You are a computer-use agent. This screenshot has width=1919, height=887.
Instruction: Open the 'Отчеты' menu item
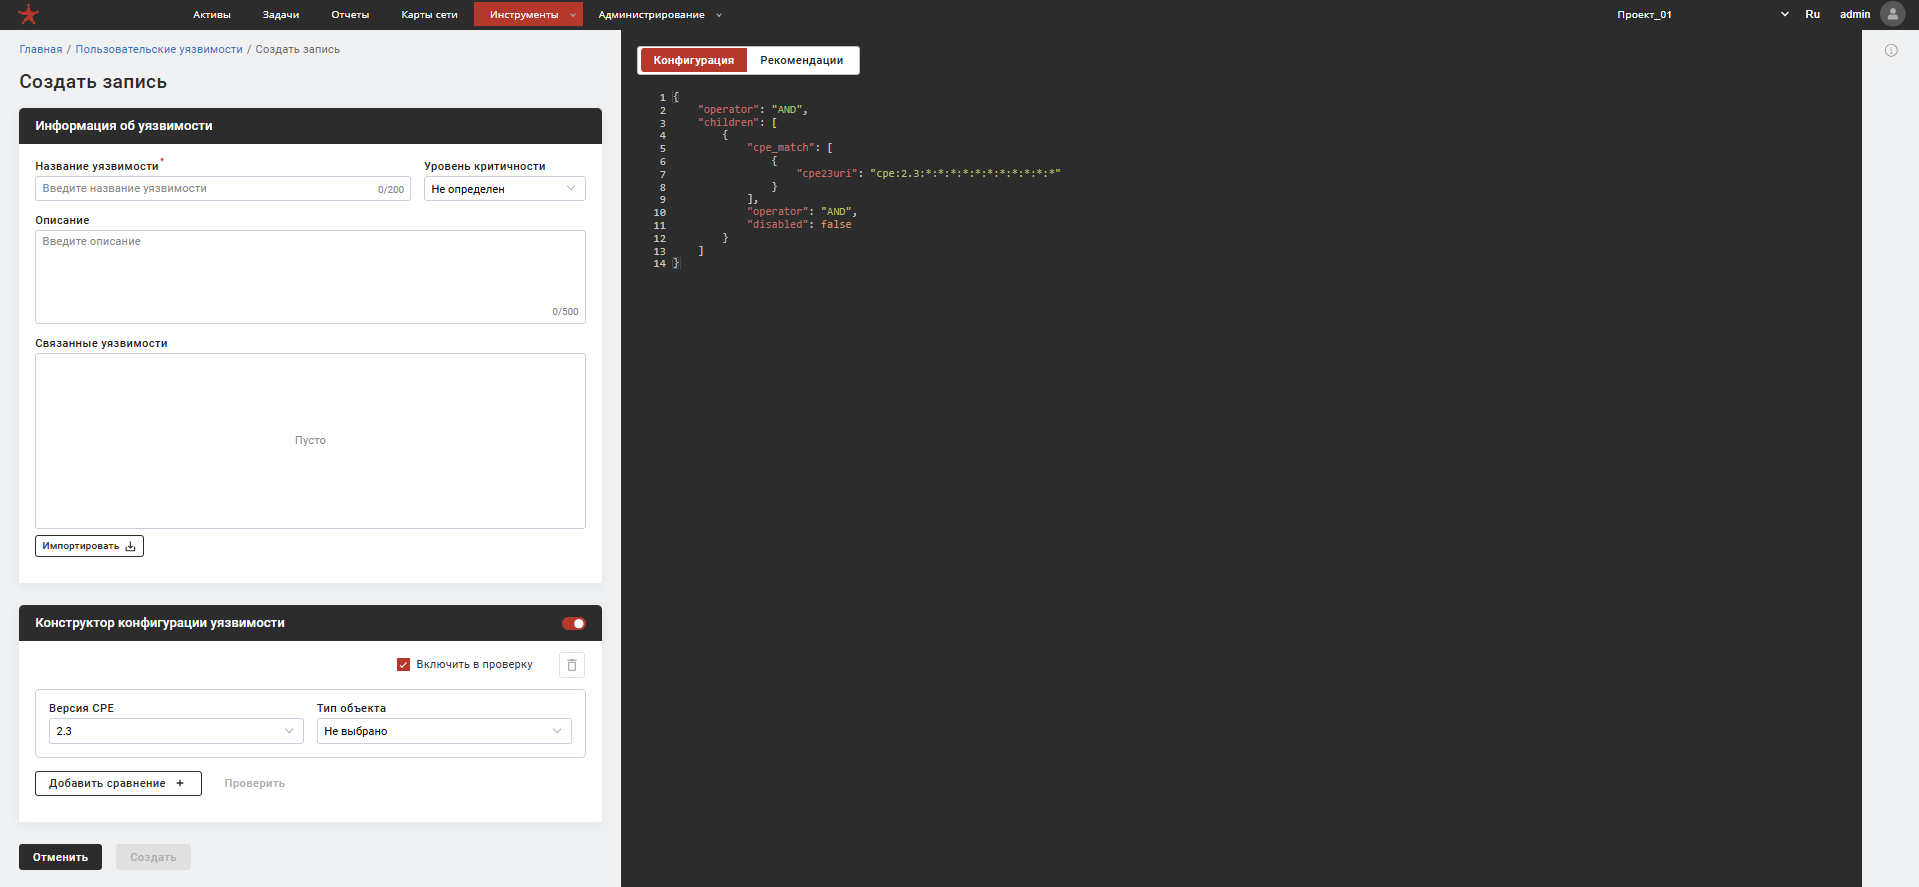click(x=350, y=14)
